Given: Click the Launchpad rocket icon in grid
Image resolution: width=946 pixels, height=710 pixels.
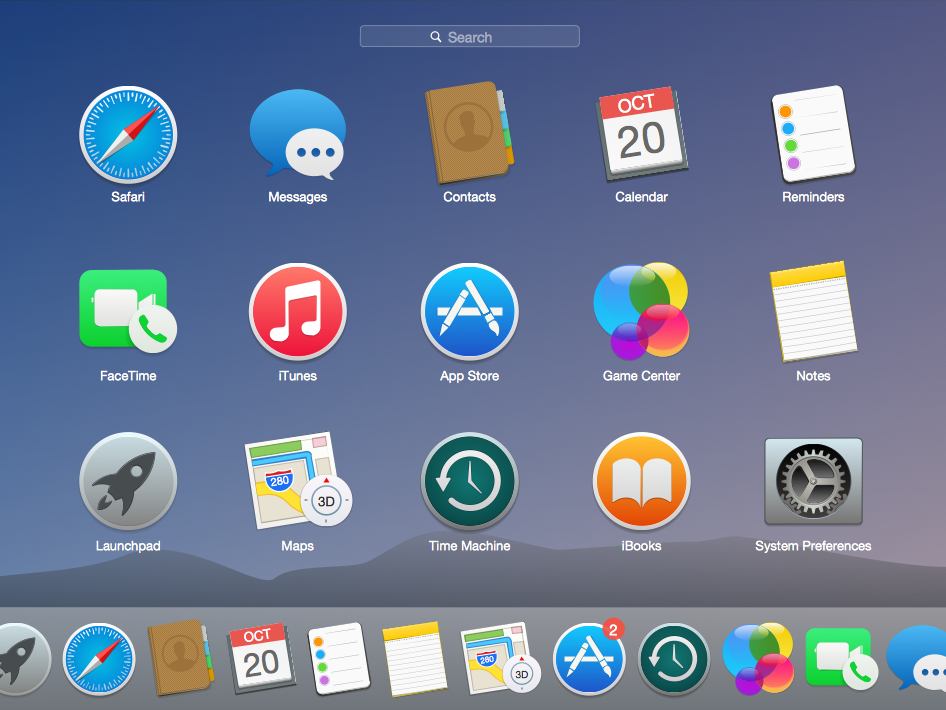Looking at the screenshot, I should (128, 481).
